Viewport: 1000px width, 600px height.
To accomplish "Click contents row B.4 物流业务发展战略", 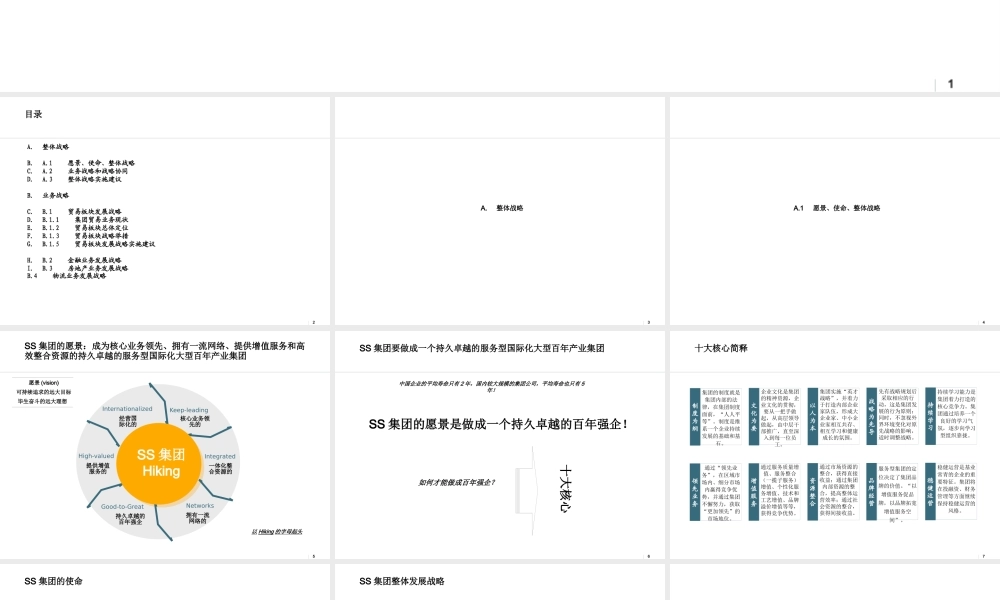I will [x=66, y=276].
